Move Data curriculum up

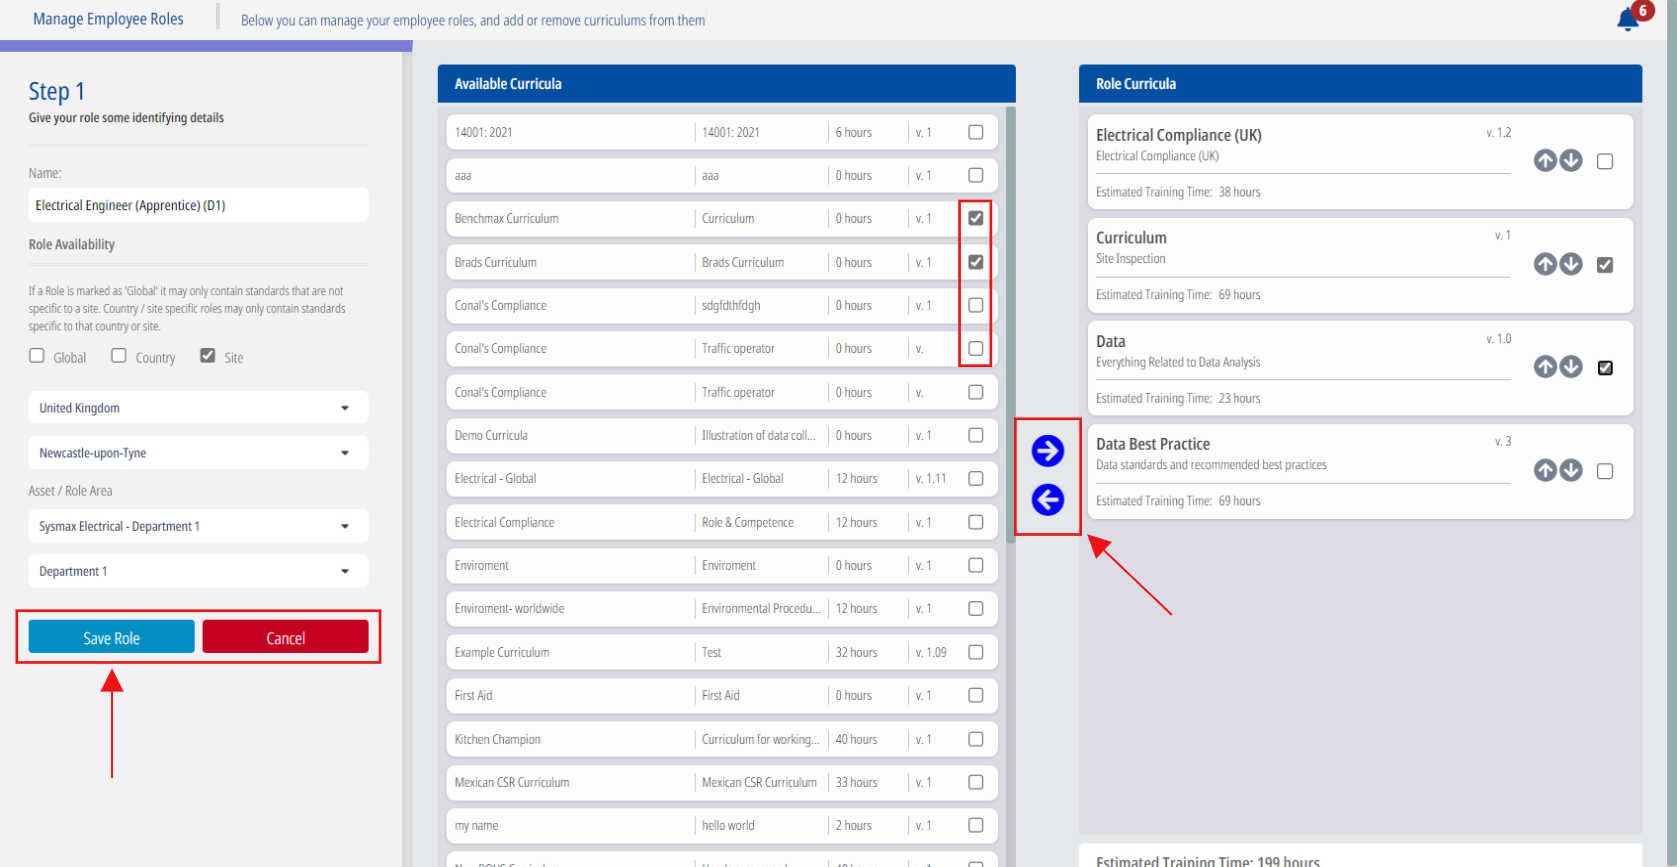coord(1545,367)
